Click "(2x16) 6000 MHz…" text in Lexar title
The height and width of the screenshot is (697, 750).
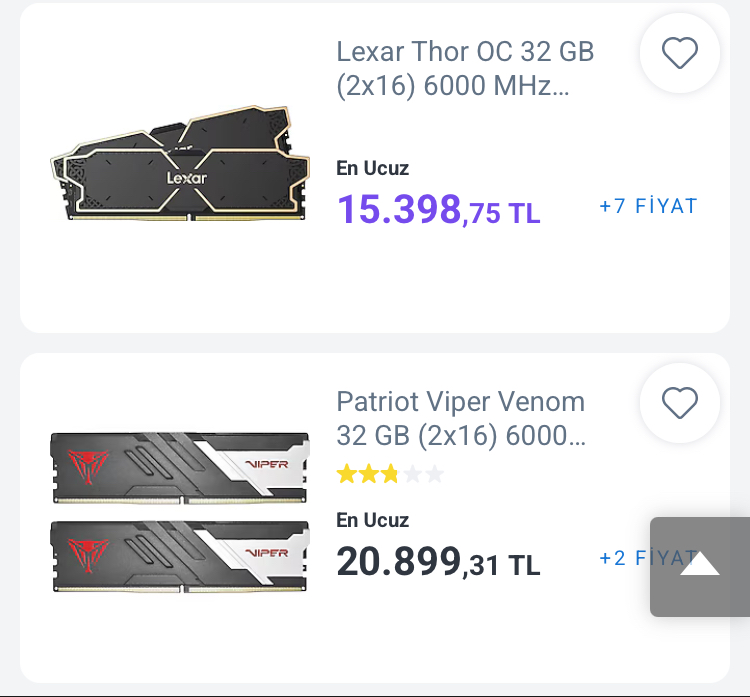click(x=452, y=86)
